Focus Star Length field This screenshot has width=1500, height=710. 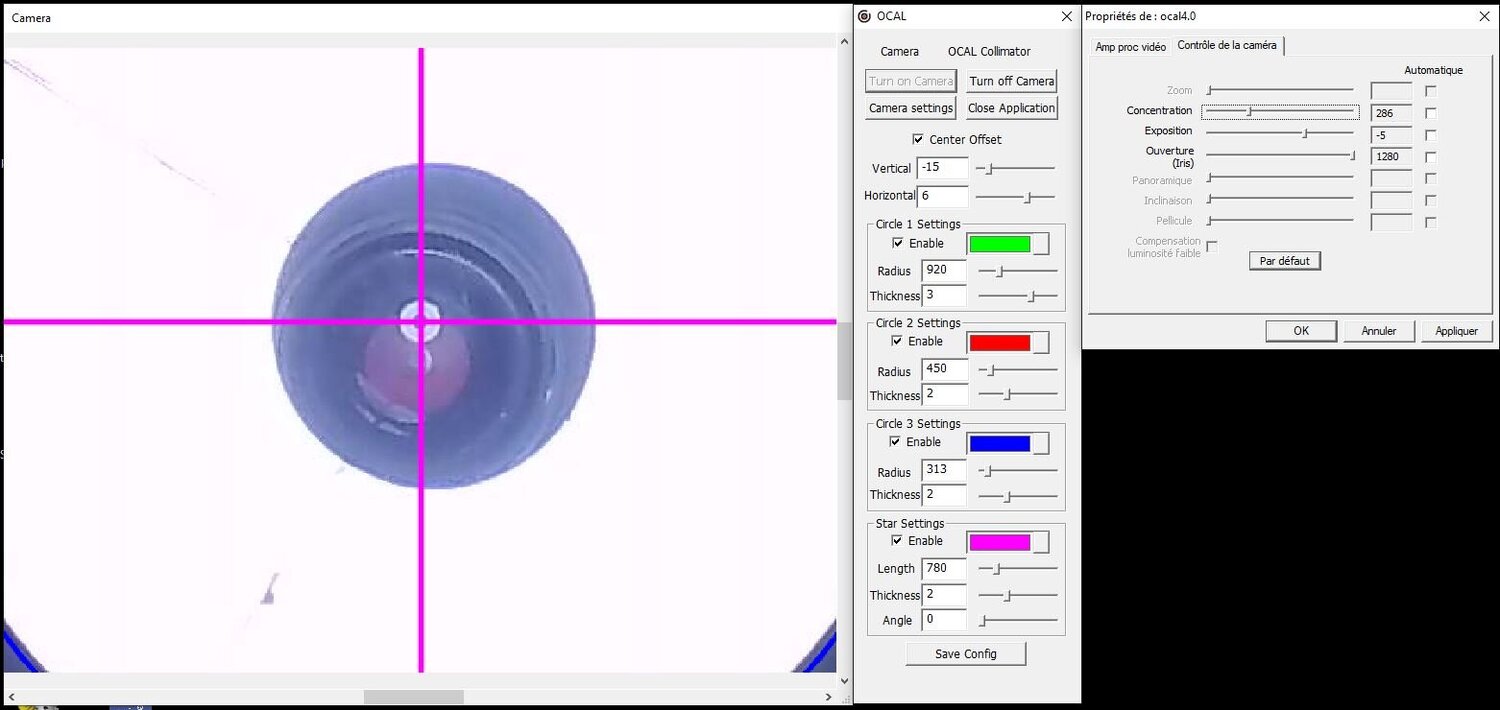pyautogui.click(x=944, y=568)
